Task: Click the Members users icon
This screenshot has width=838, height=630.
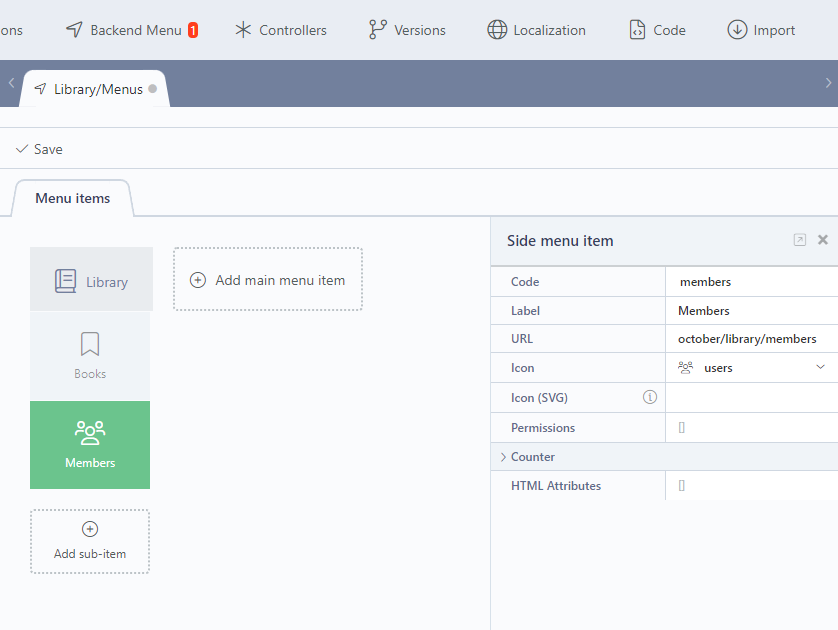Action: (x=90, y=433)
